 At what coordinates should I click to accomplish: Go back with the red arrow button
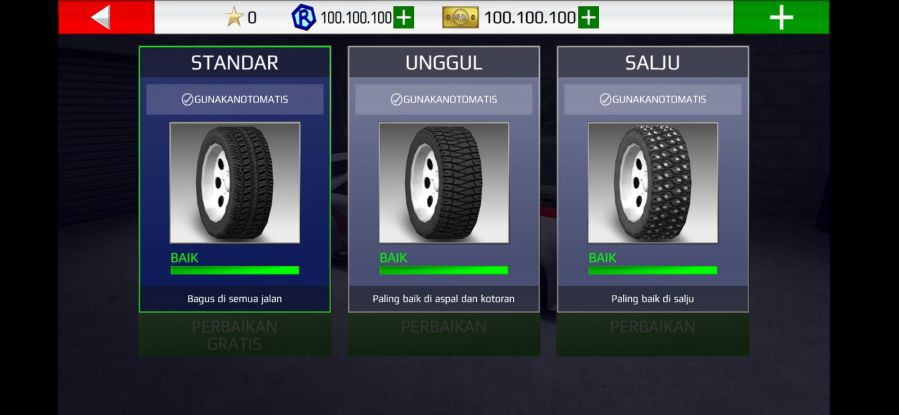coord(106,17)
